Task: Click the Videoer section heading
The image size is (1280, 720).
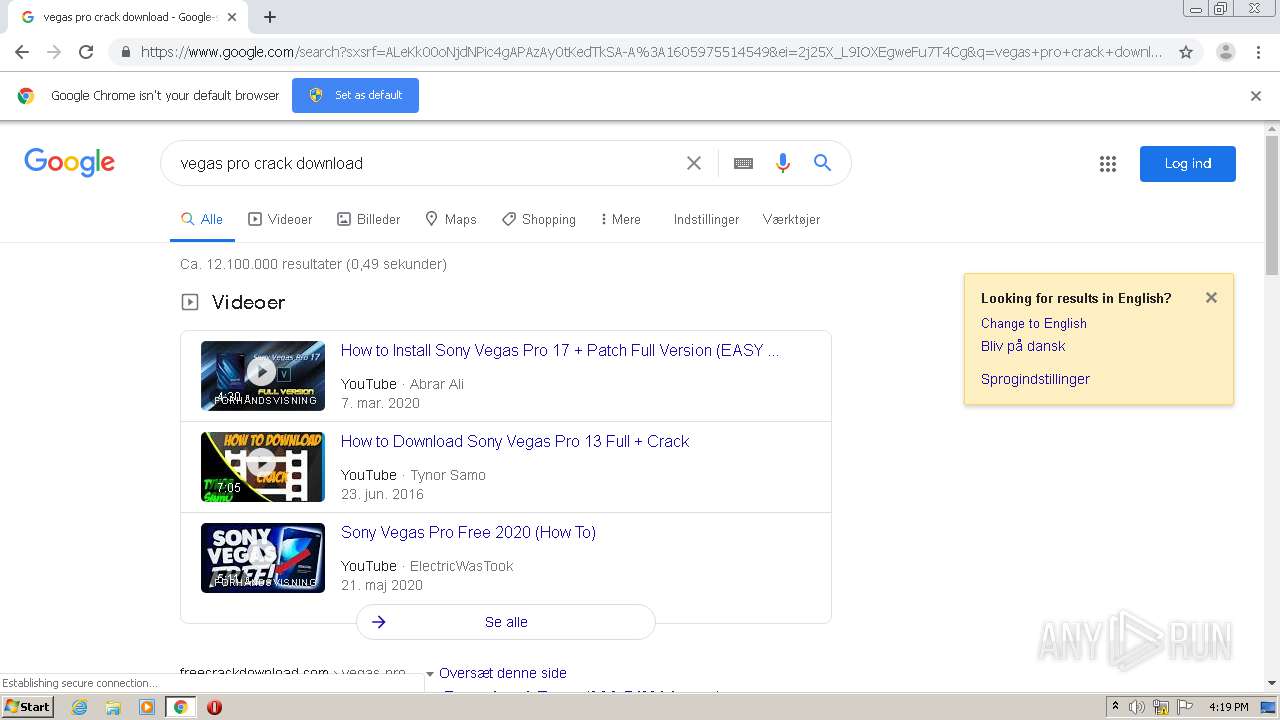Action: click(248, 302)
